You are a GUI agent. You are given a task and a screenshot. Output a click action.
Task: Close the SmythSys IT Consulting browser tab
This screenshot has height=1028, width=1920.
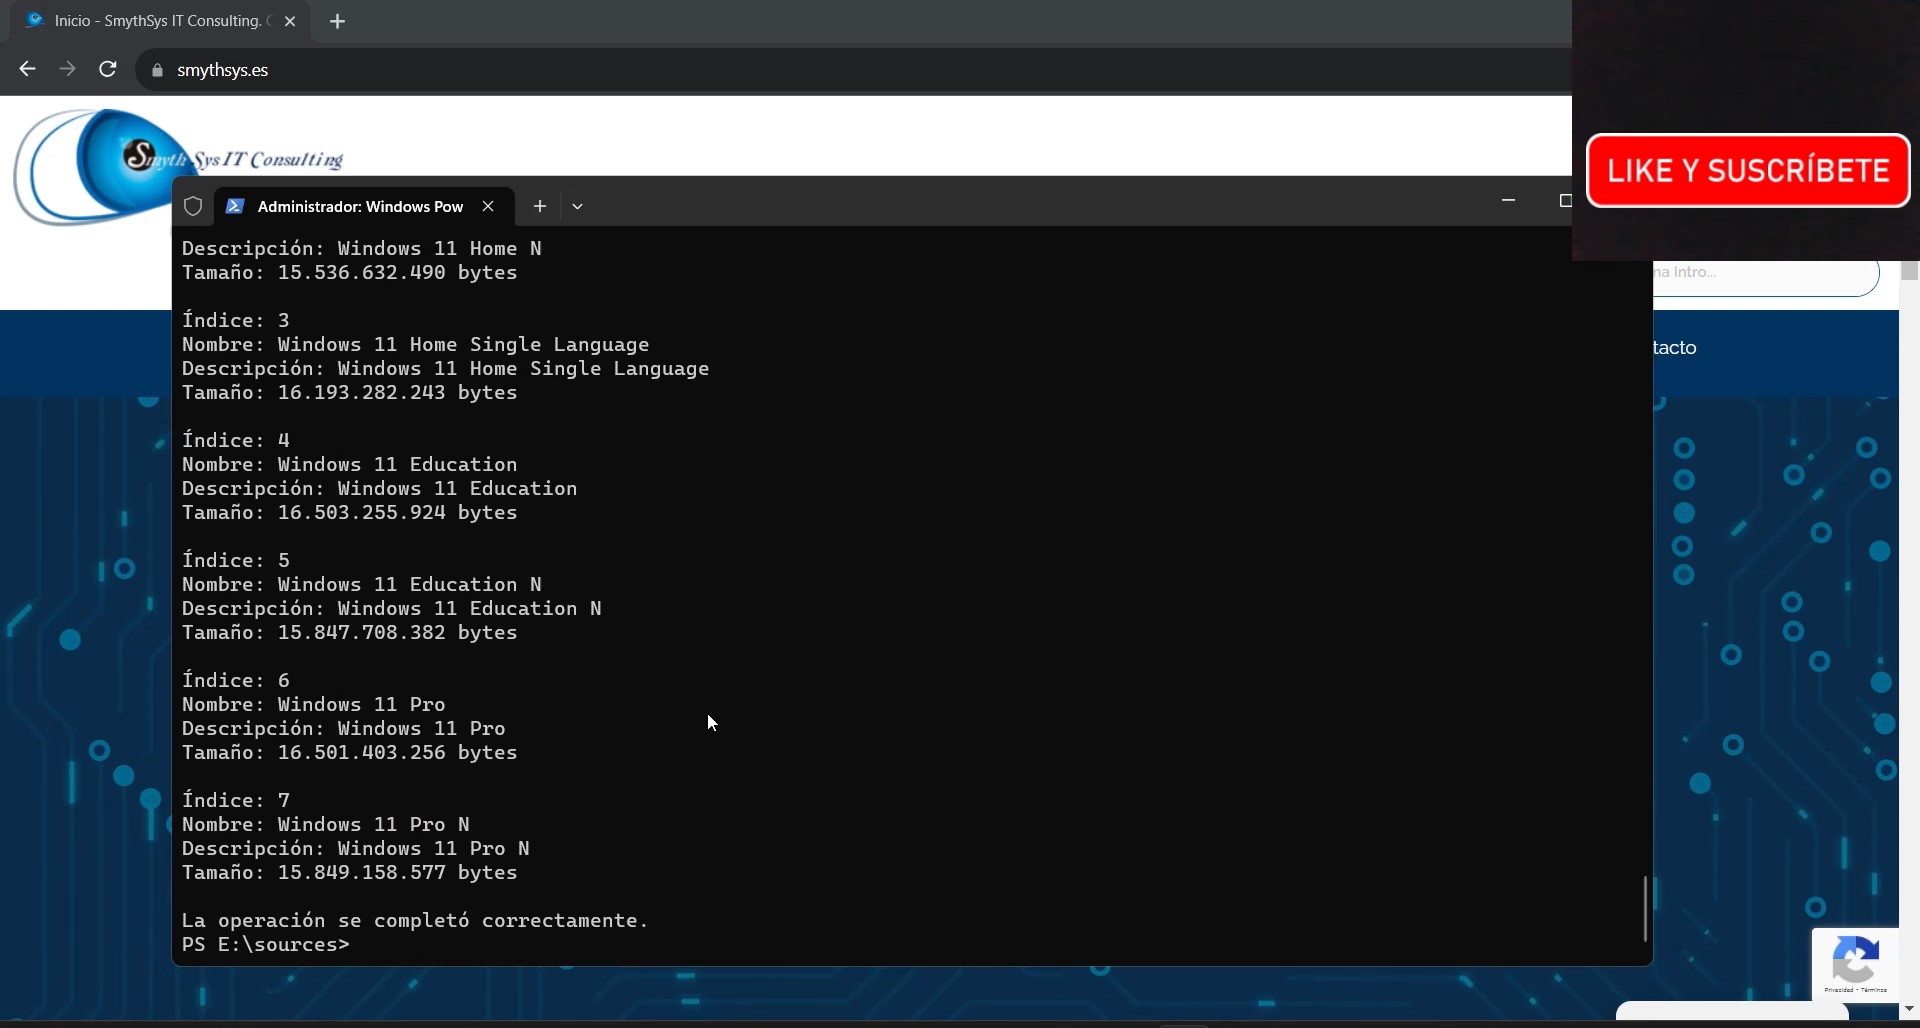(x=290, y=21)
